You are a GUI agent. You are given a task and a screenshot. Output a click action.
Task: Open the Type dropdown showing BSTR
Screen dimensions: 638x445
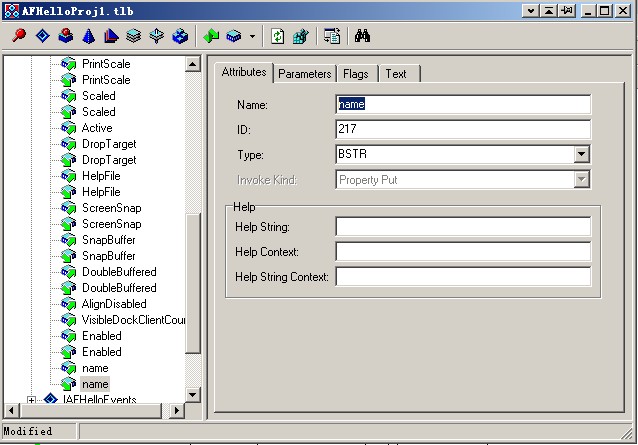581,154
